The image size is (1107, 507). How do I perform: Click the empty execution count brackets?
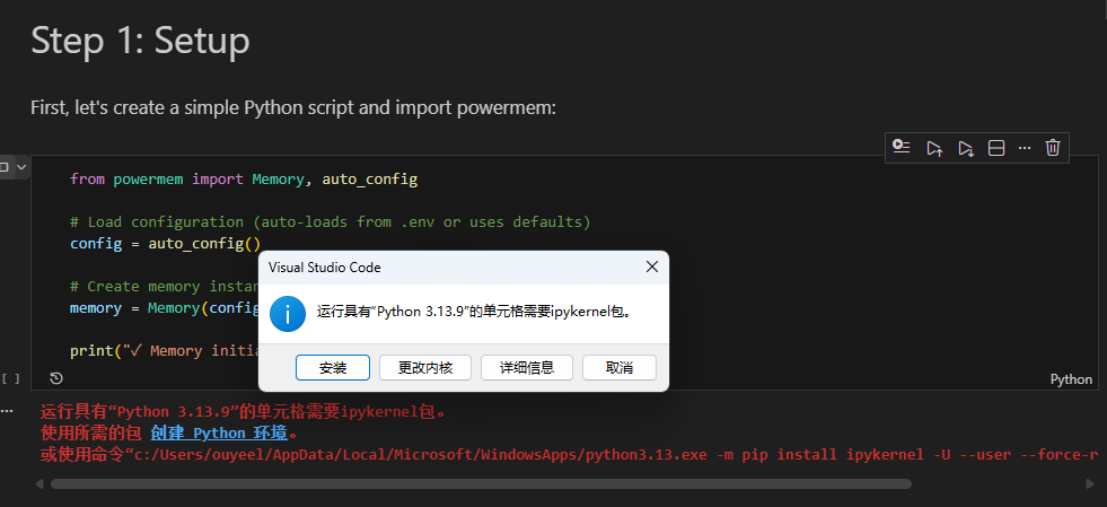(11, 378)
